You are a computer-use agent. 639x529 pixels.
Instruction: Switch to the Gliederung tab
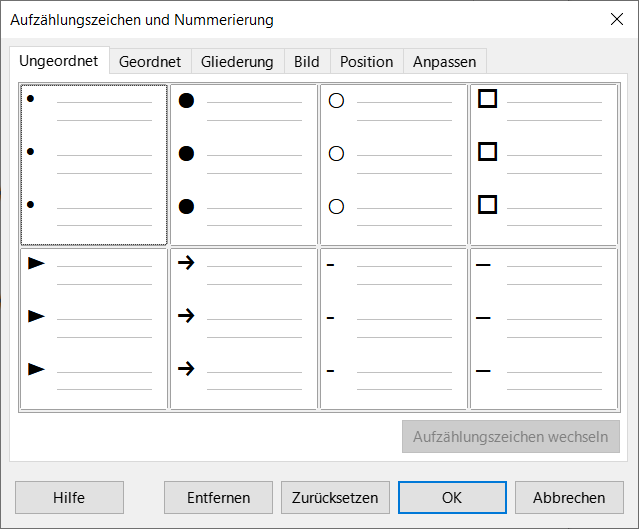[x=237, y=62]
